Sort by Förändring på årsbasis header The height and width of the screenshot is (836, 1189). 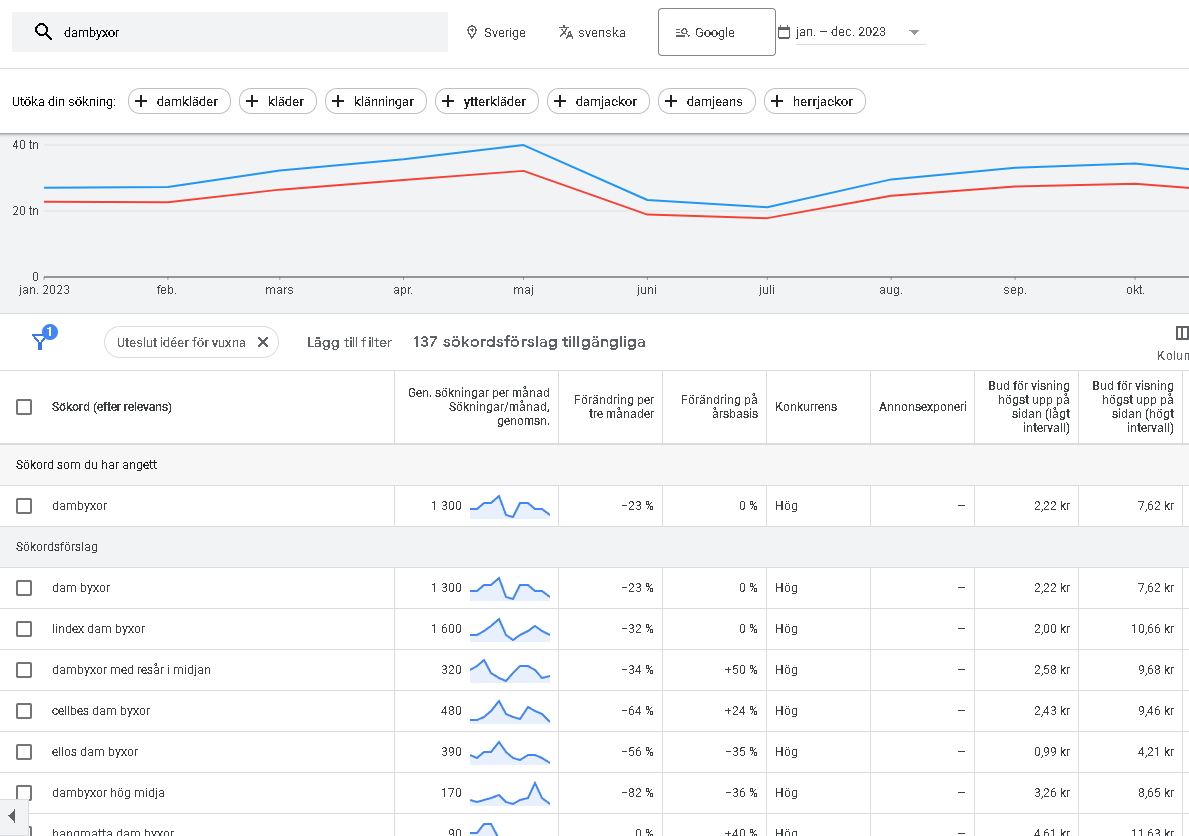click(719, 407)
